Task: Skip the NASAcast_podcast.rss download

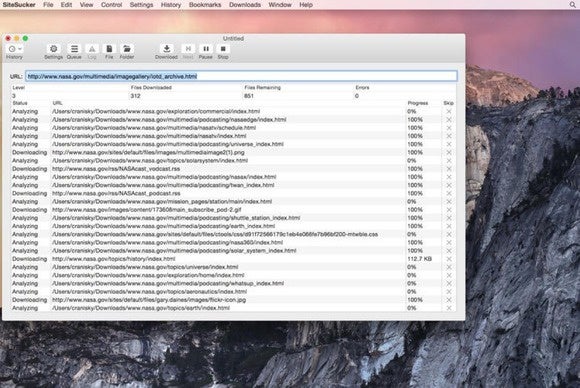Action: click(449, 193)
